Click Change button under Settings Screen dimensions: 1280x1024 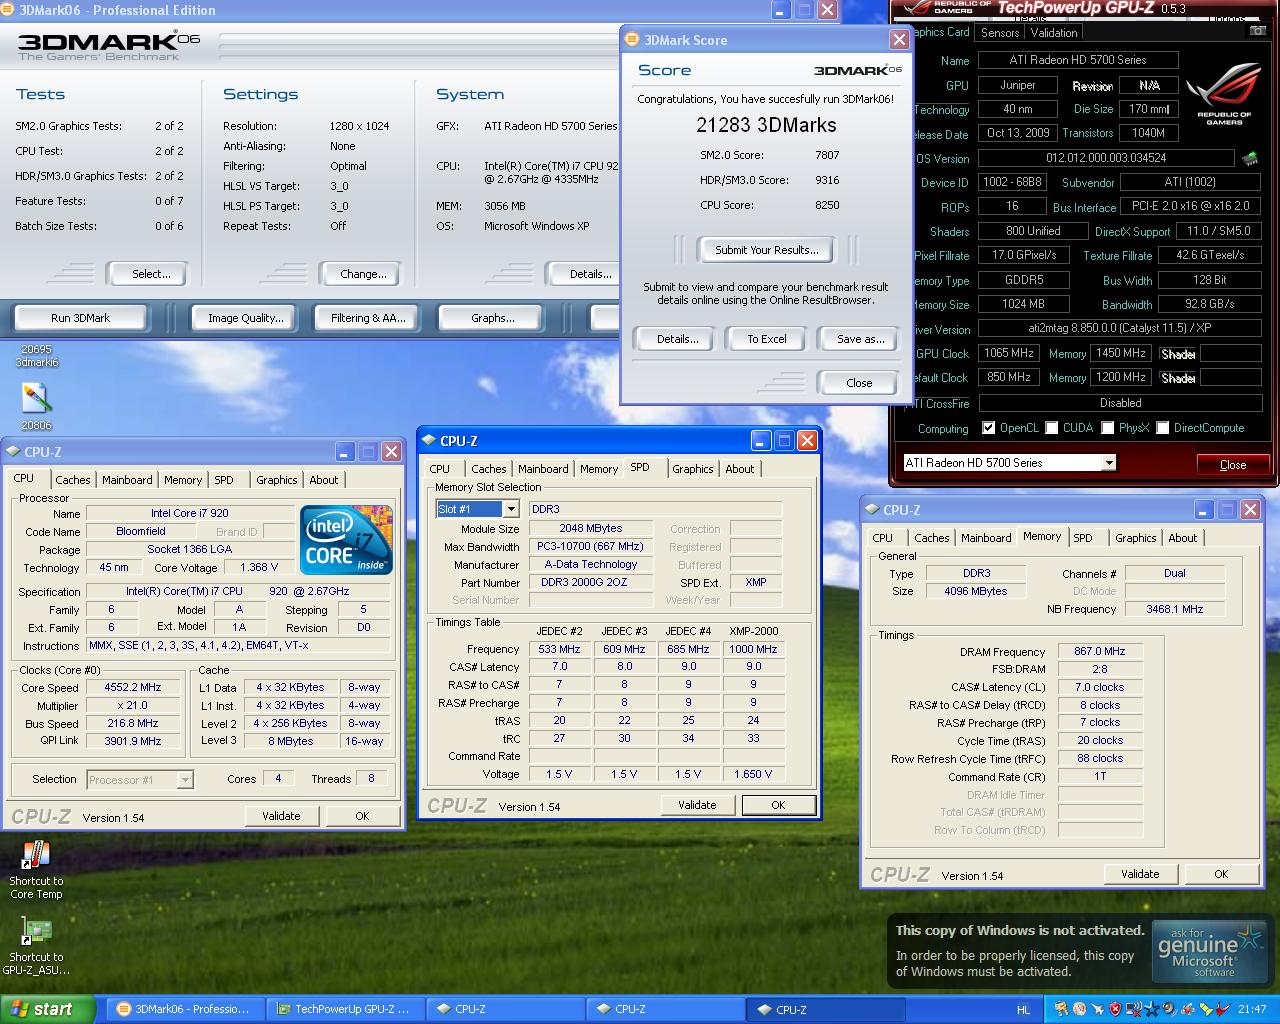tap(363, 274)
